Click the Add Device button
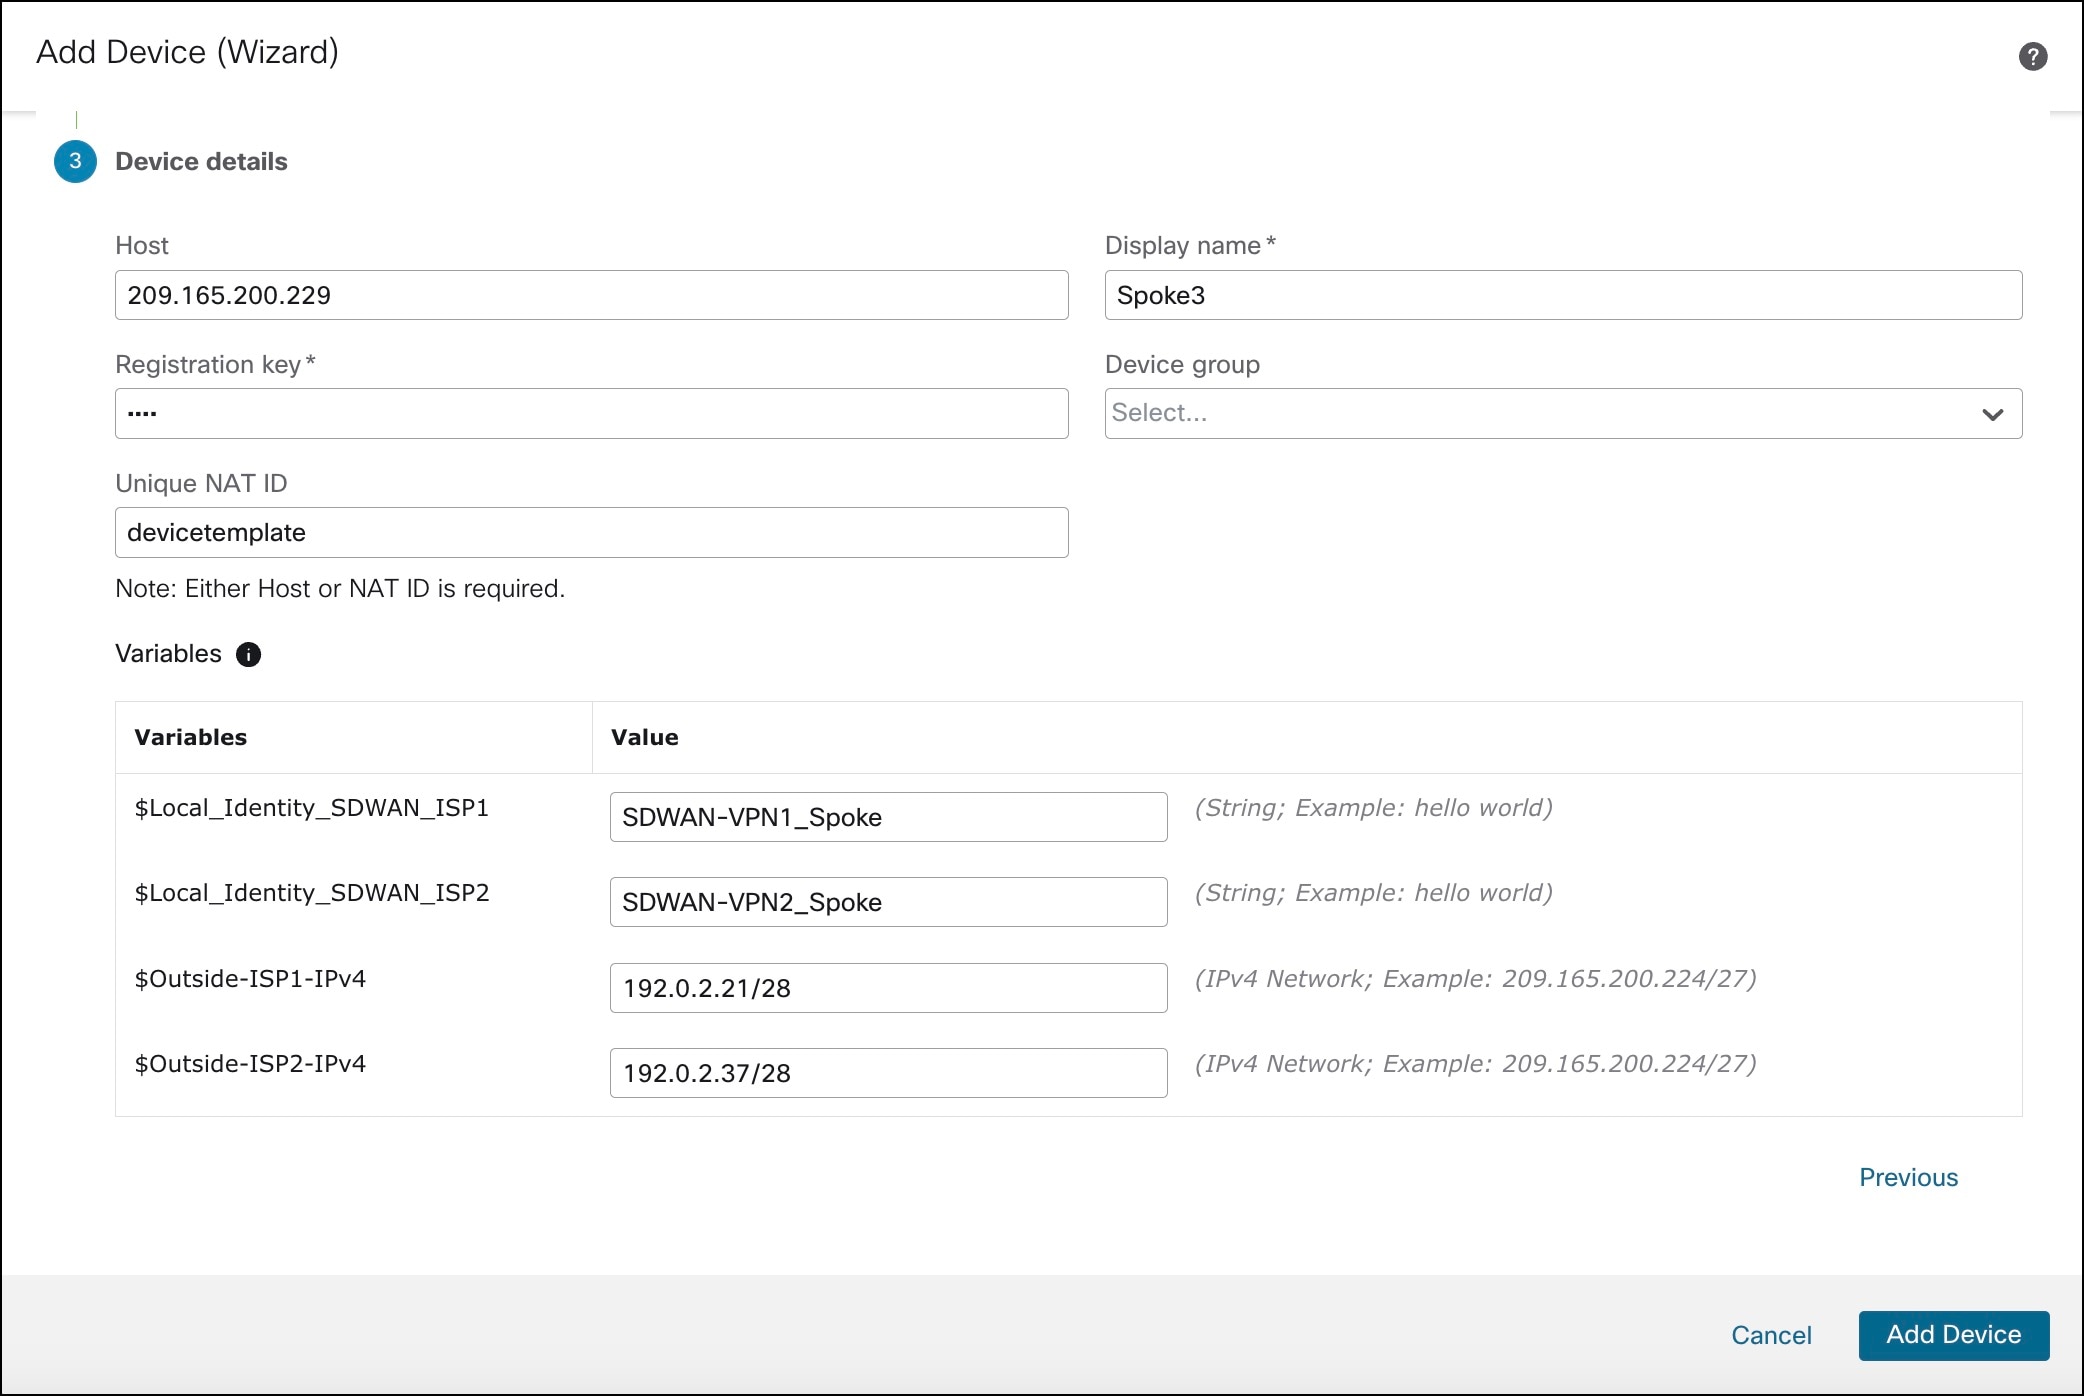The image size is (2084, 1396). pyautogui.click(x=1952, y=1335)
